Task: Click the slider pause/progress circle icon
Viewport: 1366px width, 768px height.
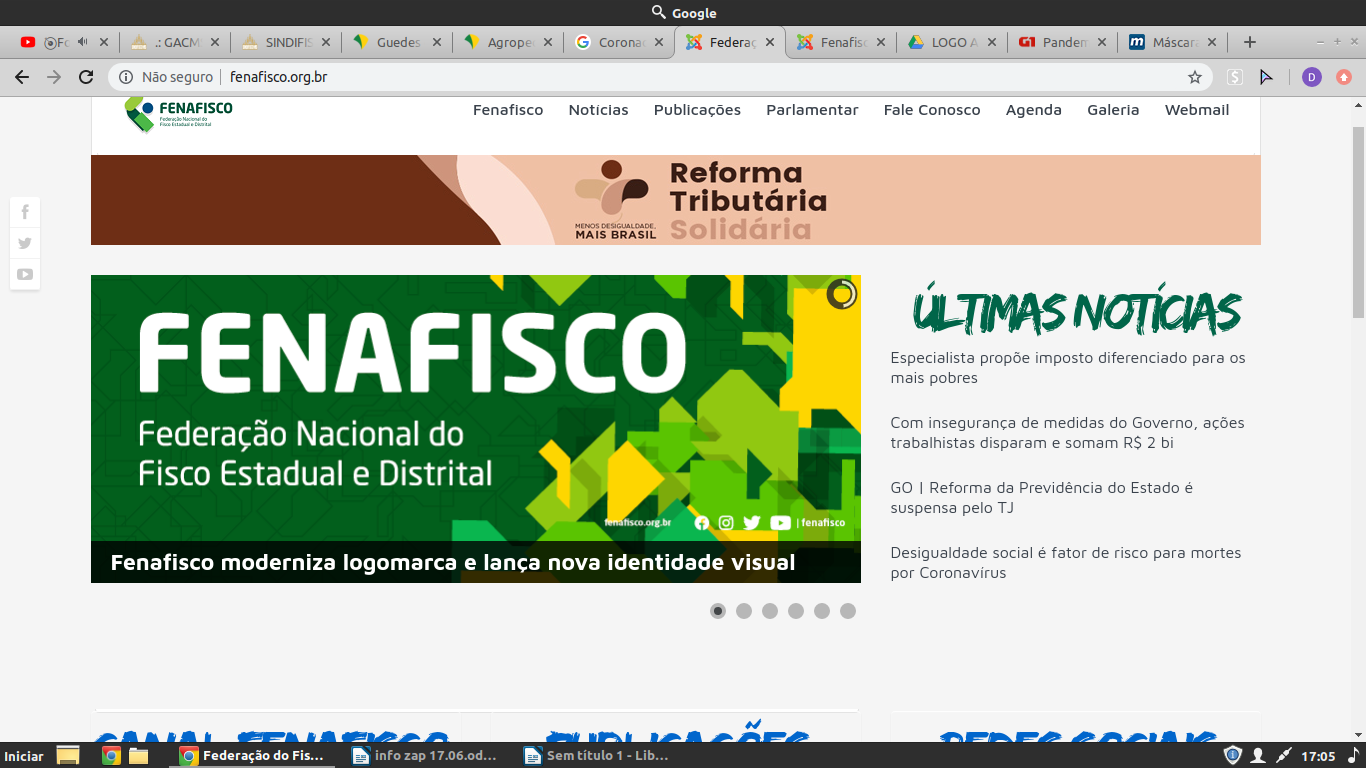Action: (842, 294)
